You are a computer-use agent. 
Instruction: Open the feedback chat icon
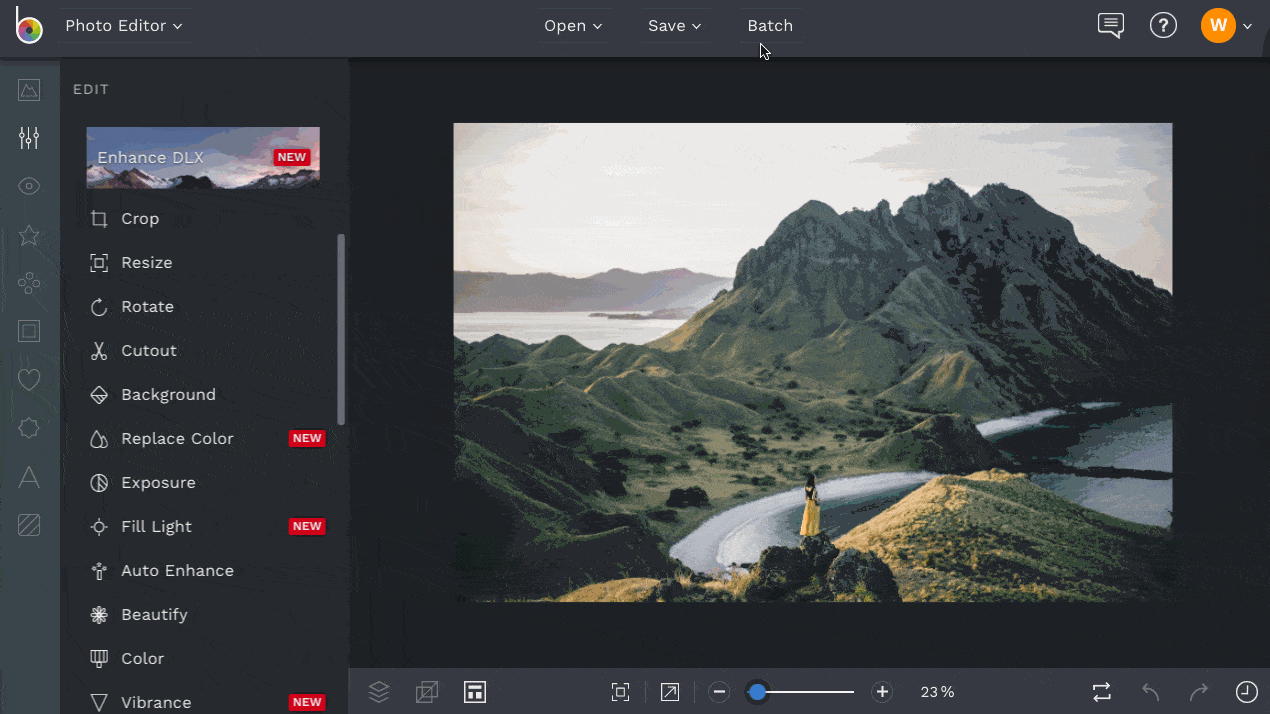click(1110, 26)
